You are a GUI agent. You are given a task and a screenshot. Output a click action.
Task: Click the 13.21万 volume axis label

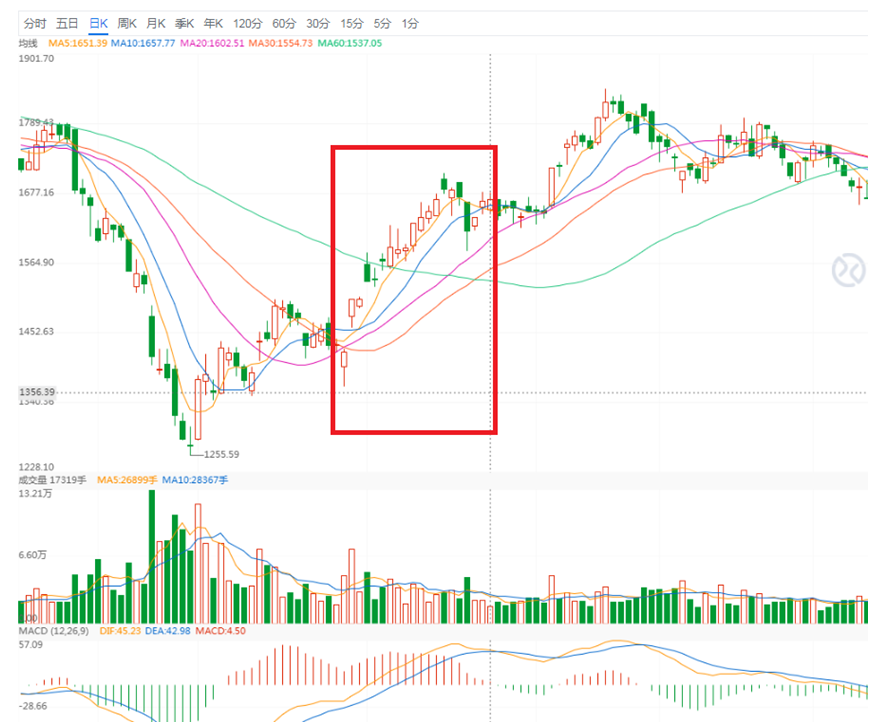click(x=35, y=494)
